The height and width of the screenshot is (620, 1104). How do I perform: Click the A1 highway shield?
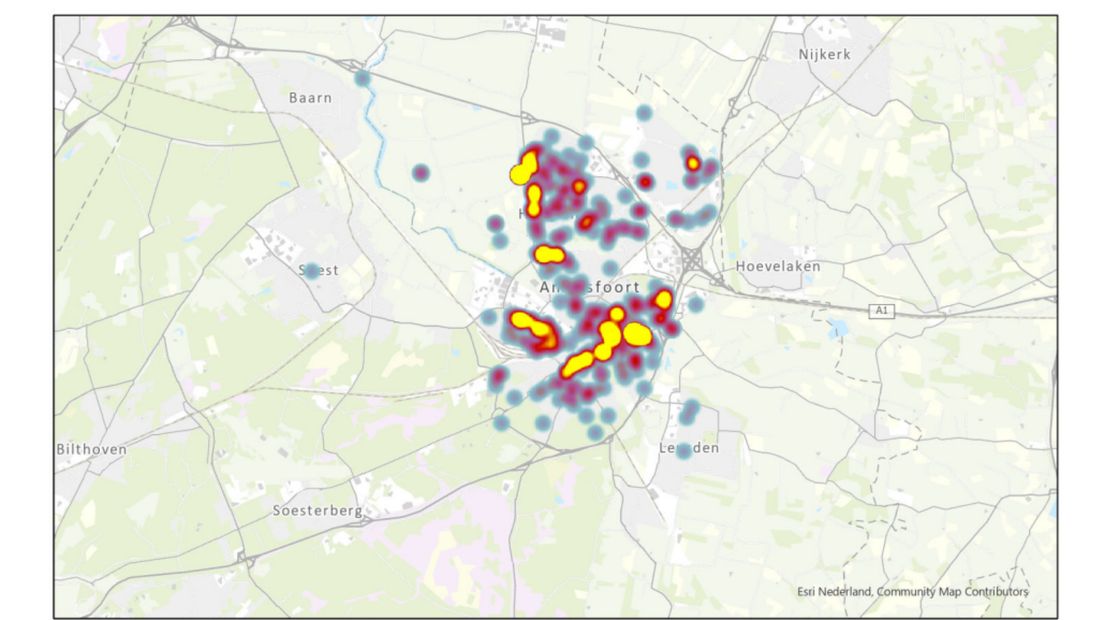click(x=882, y=310)
